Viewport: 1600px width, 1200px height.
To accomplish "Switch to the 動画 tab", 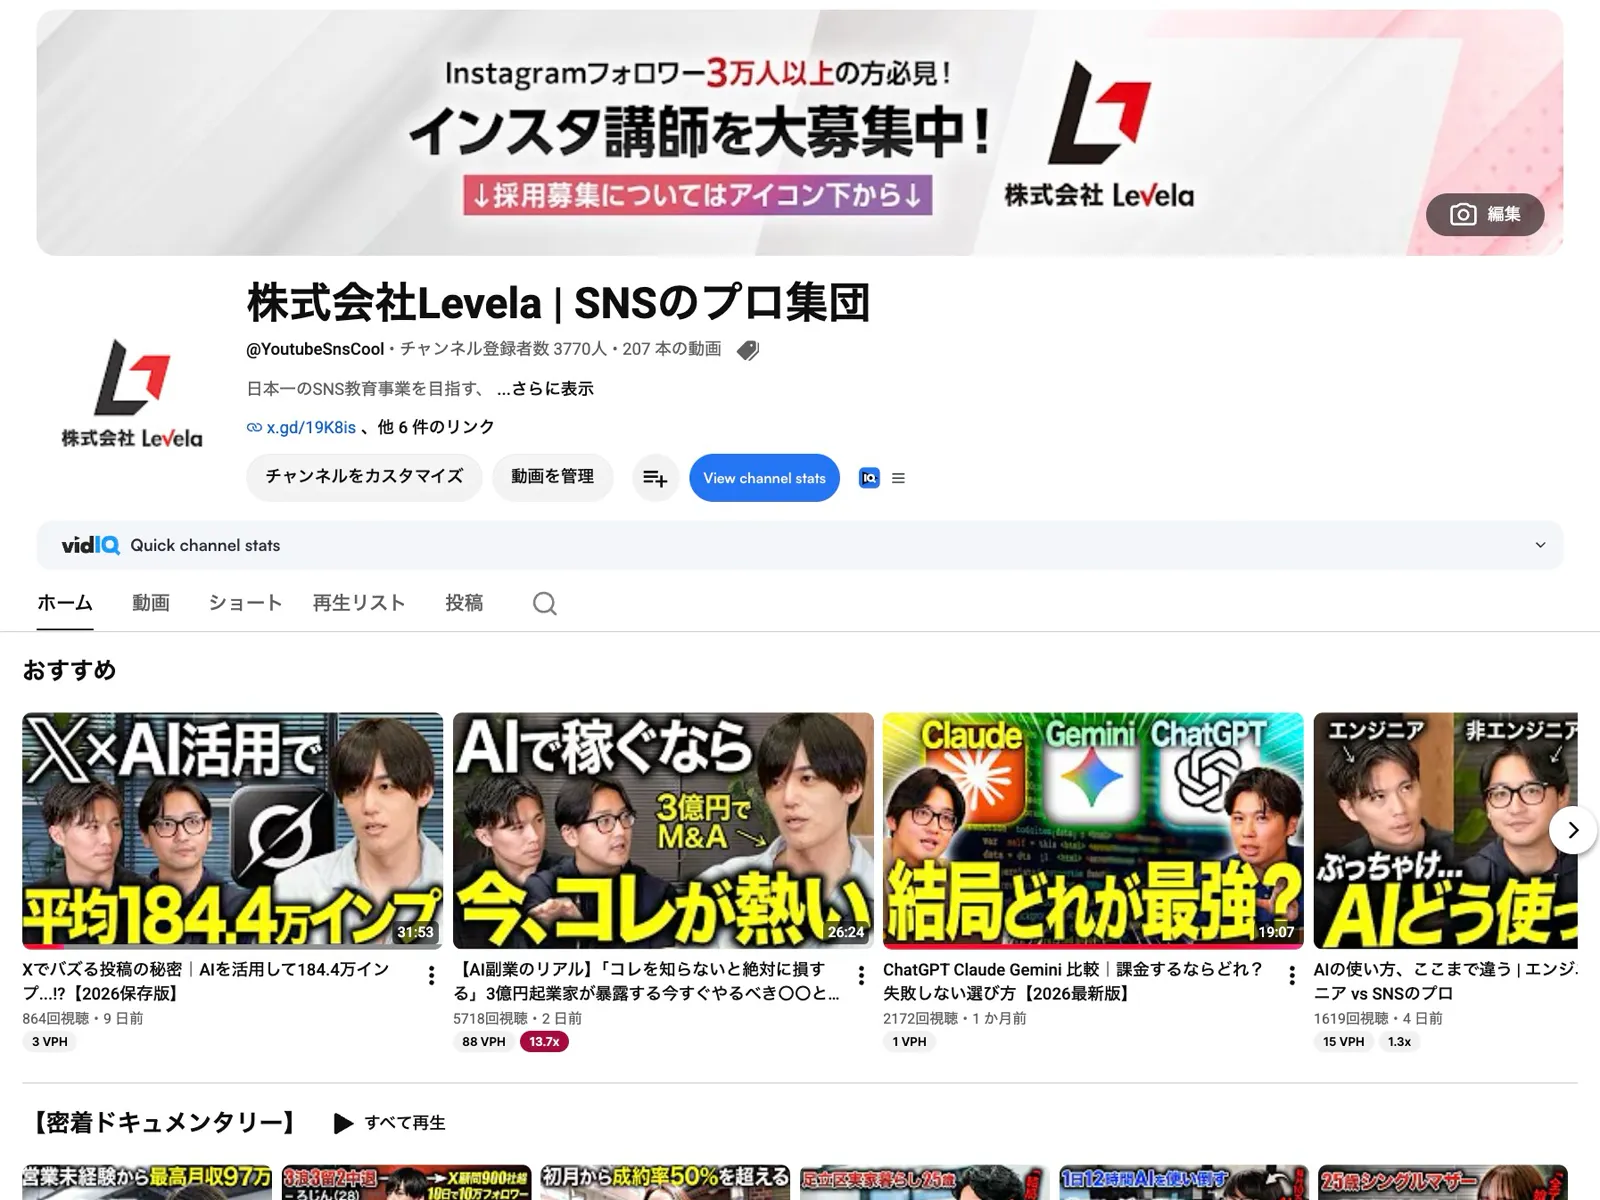I will coord(151,603).
